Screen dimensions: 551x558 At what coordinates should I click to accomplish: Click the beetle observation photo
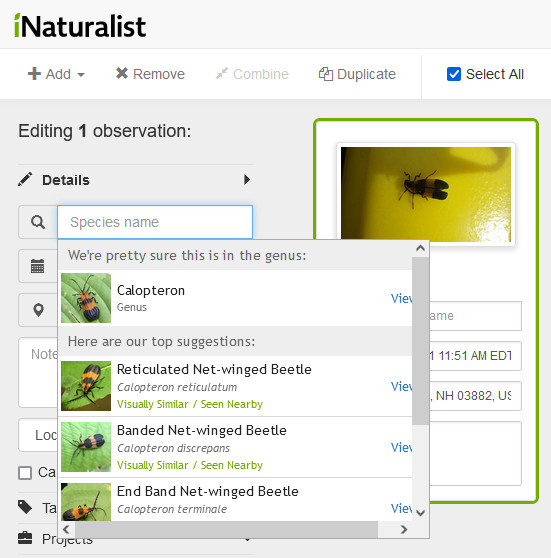click(426, 194)
